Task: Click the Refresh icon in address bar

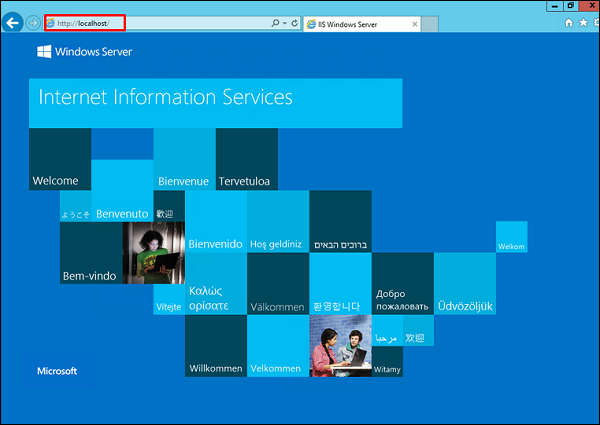Action: pos(294,22)
